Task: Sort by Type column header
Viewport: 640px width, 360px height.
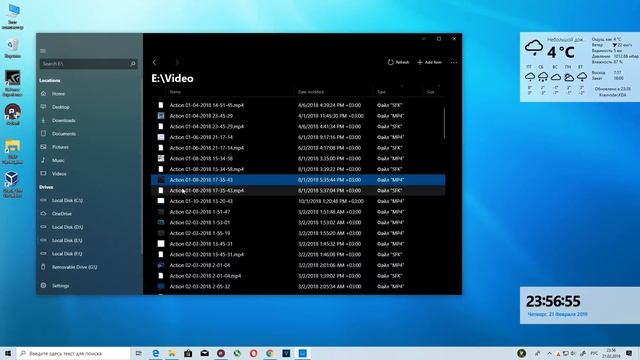Action: [x=381, y=92]
